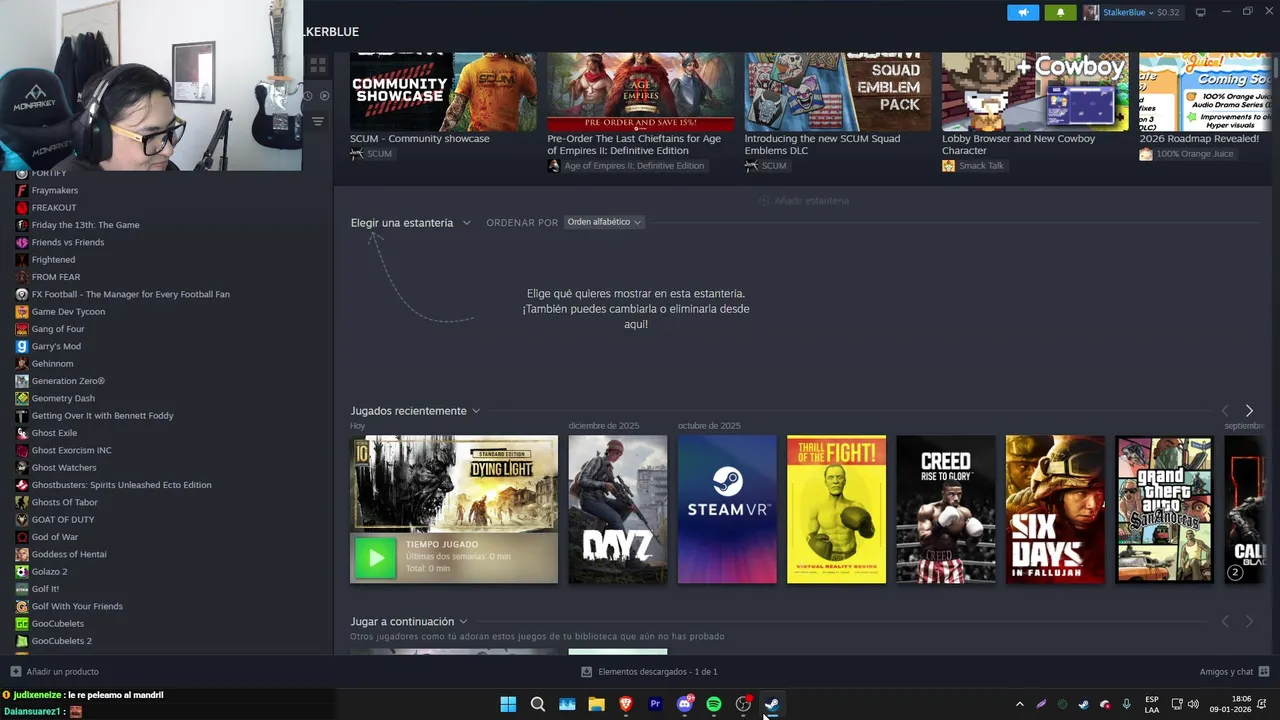Click the Friday the 13th game icon
Viewport: 1280px width, 720px height.
pos(22,225)
